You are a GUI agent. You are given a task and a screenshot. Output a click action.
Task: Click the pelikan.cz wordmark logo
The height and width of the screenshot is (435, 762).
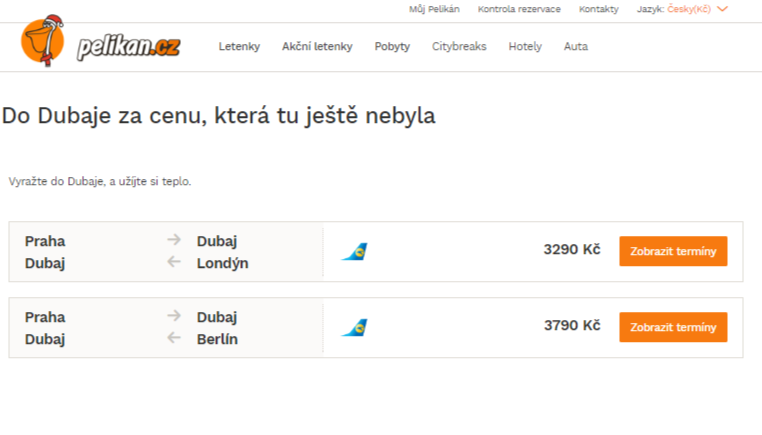point(129,48)
